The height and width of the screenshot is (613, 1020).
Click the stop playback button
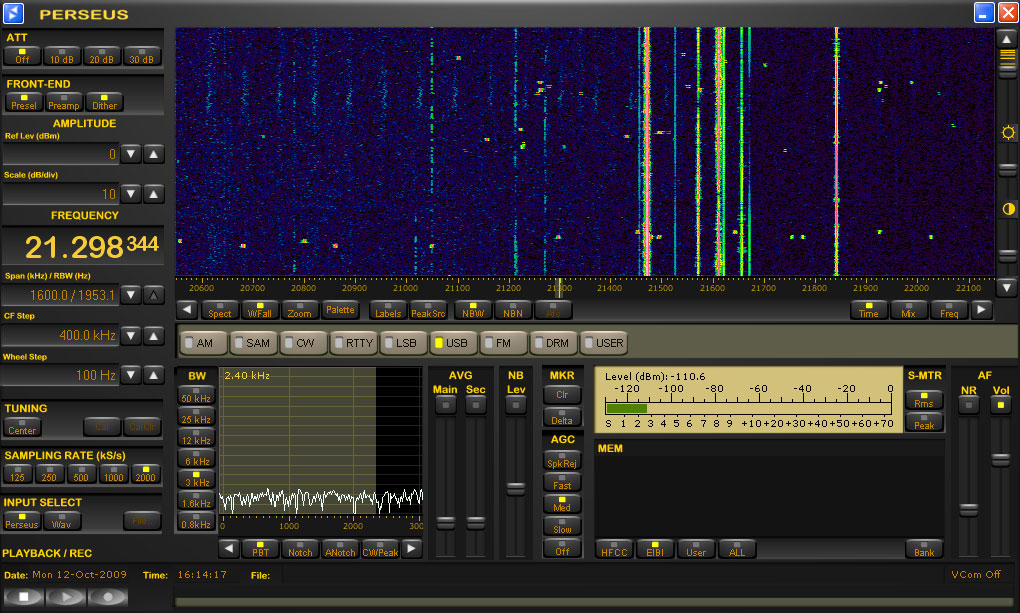click(23, 596)
